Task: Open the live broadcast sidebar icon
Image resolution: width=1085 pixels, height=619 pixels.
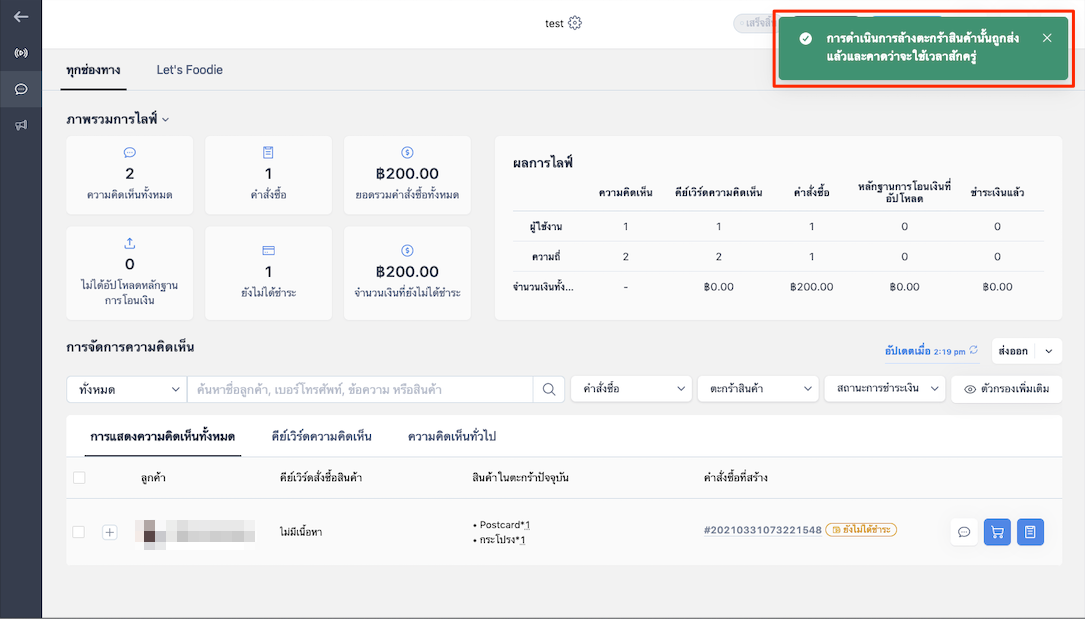Action: coord(21,53)
